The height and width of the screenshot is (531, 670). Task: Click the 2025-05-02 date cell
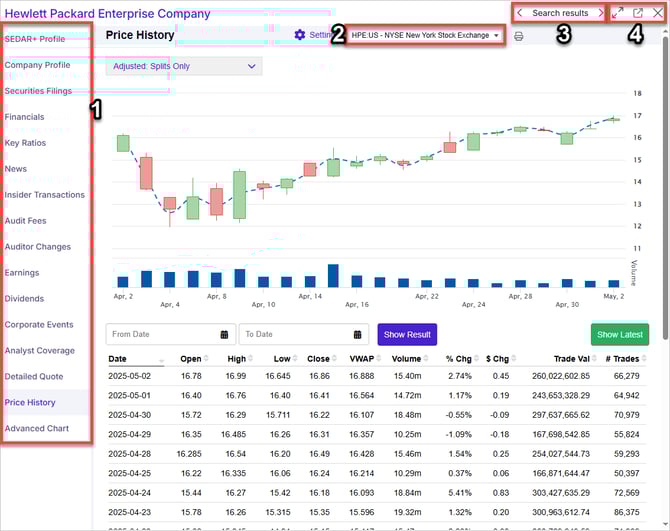click(129, 376)
